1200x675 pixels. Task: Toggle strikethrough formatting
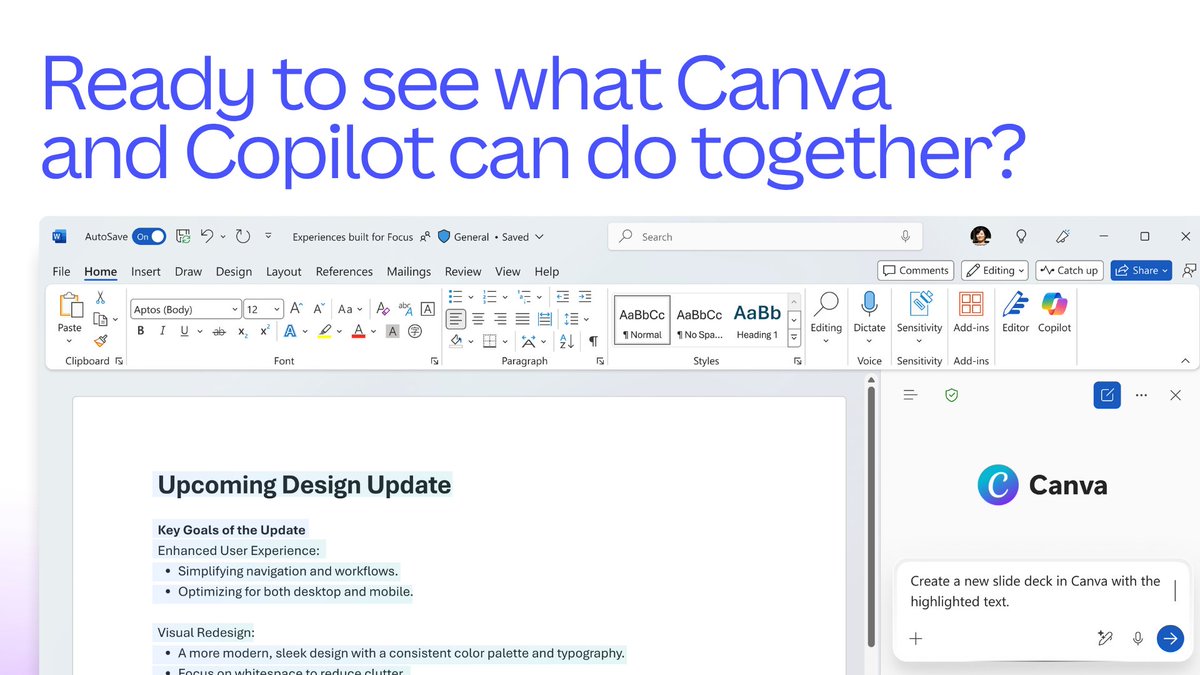(219, 331)
